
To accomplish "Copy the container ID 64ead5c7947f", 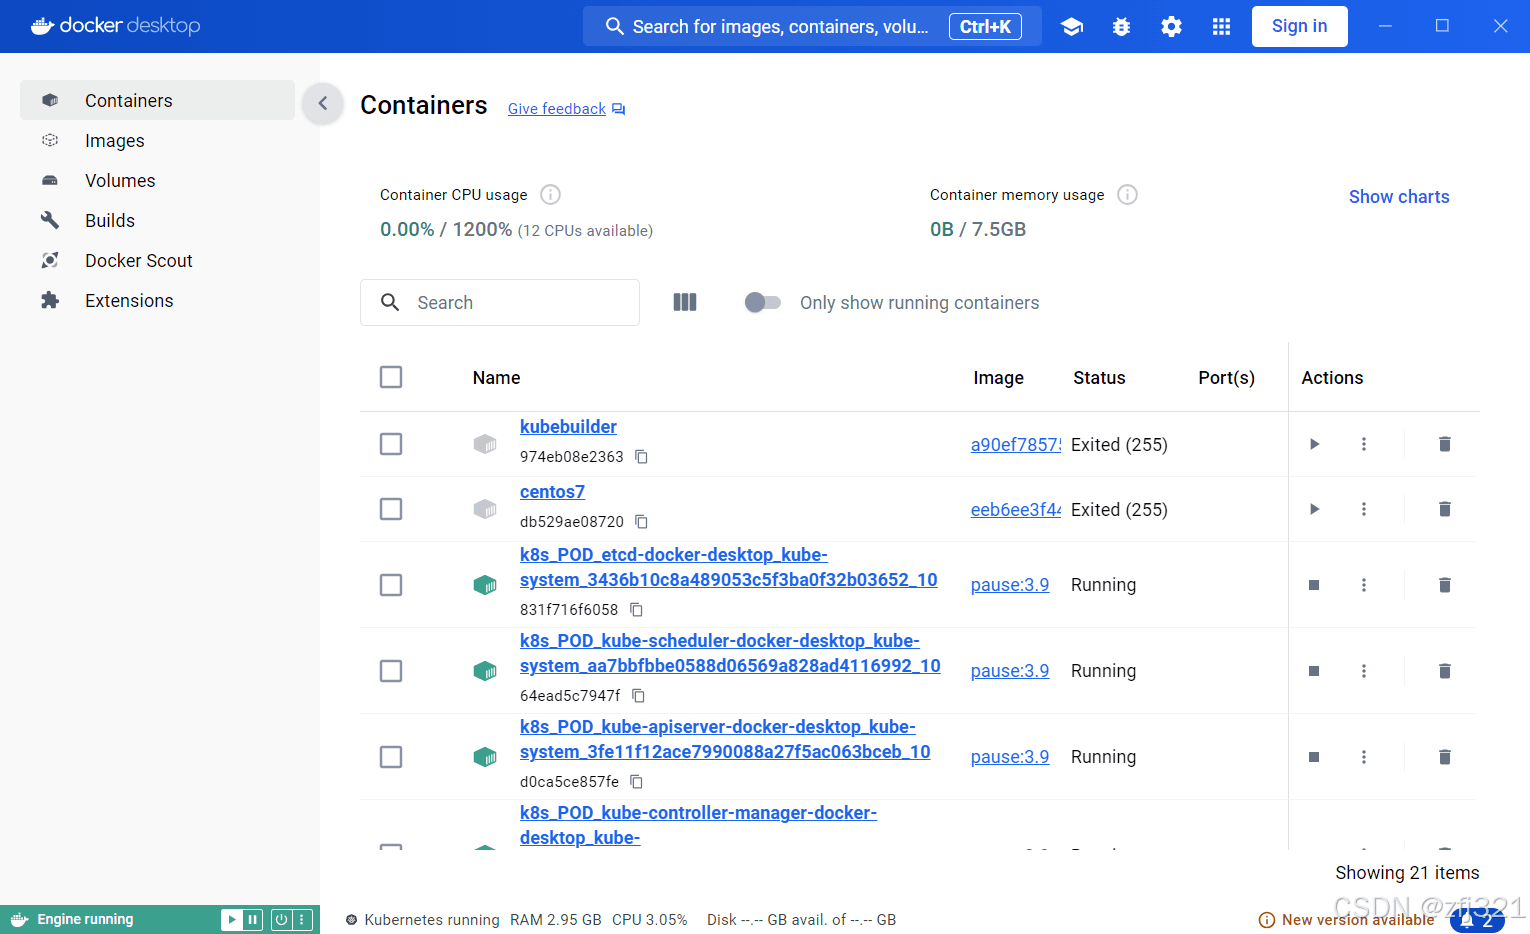I will click(638, 696).
